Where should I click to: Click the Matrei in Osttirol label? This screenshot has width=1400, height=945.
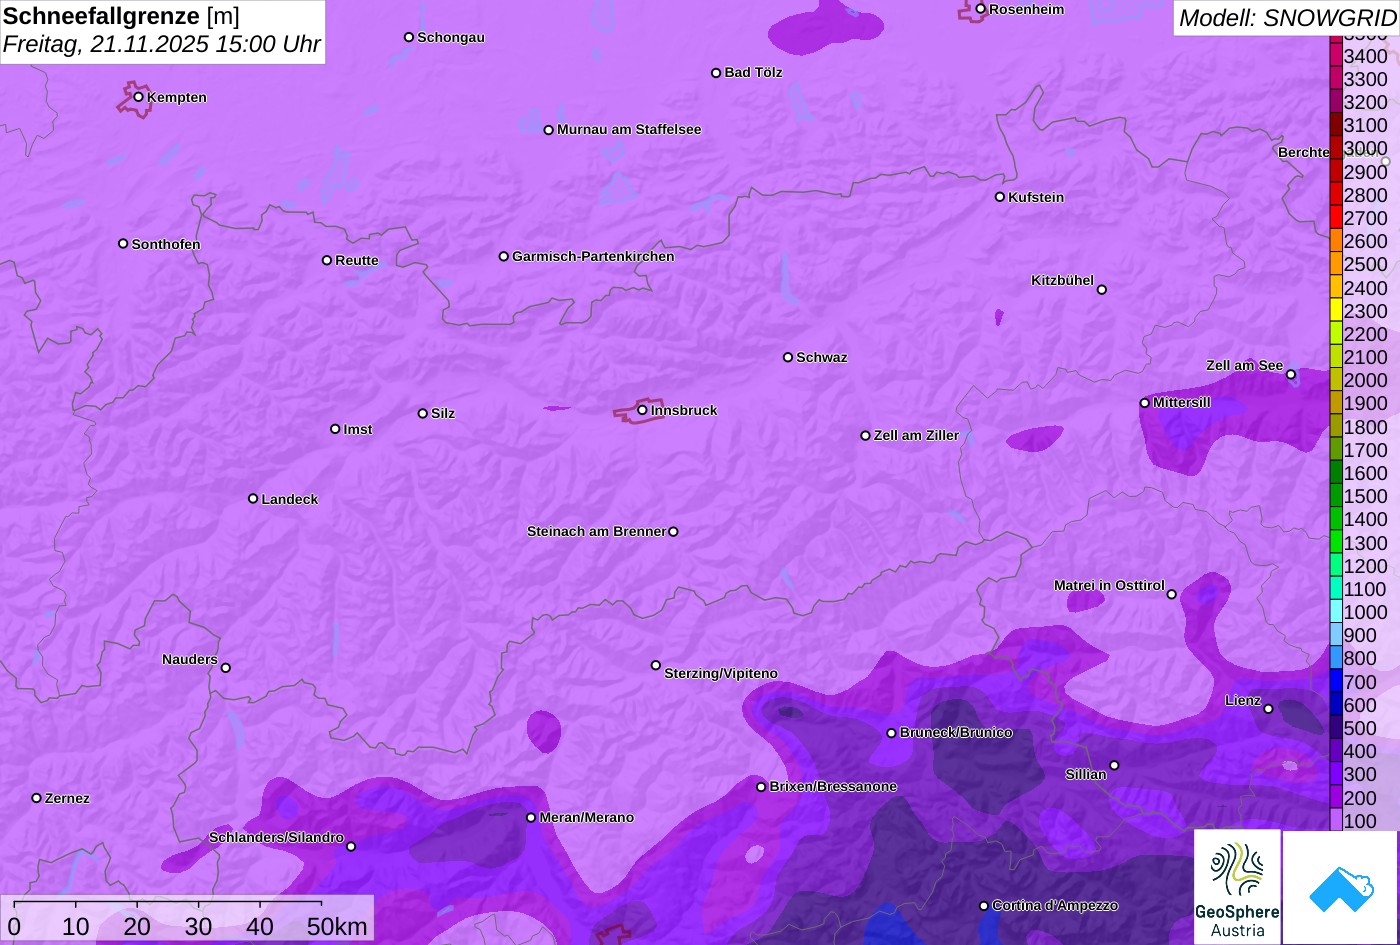[x=1109, y=585]
